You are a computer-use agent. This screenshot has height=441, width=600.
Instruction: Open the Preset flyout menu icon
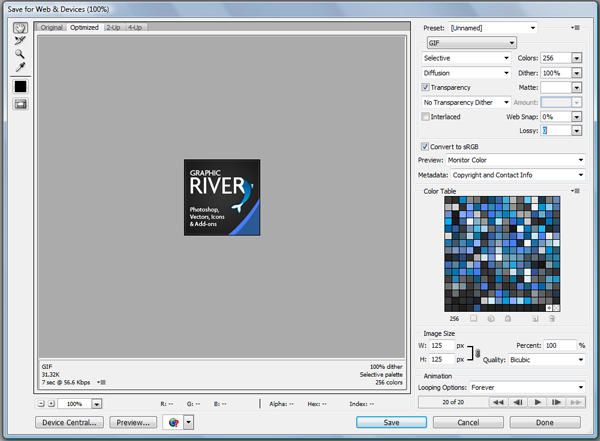click(575, 28)
